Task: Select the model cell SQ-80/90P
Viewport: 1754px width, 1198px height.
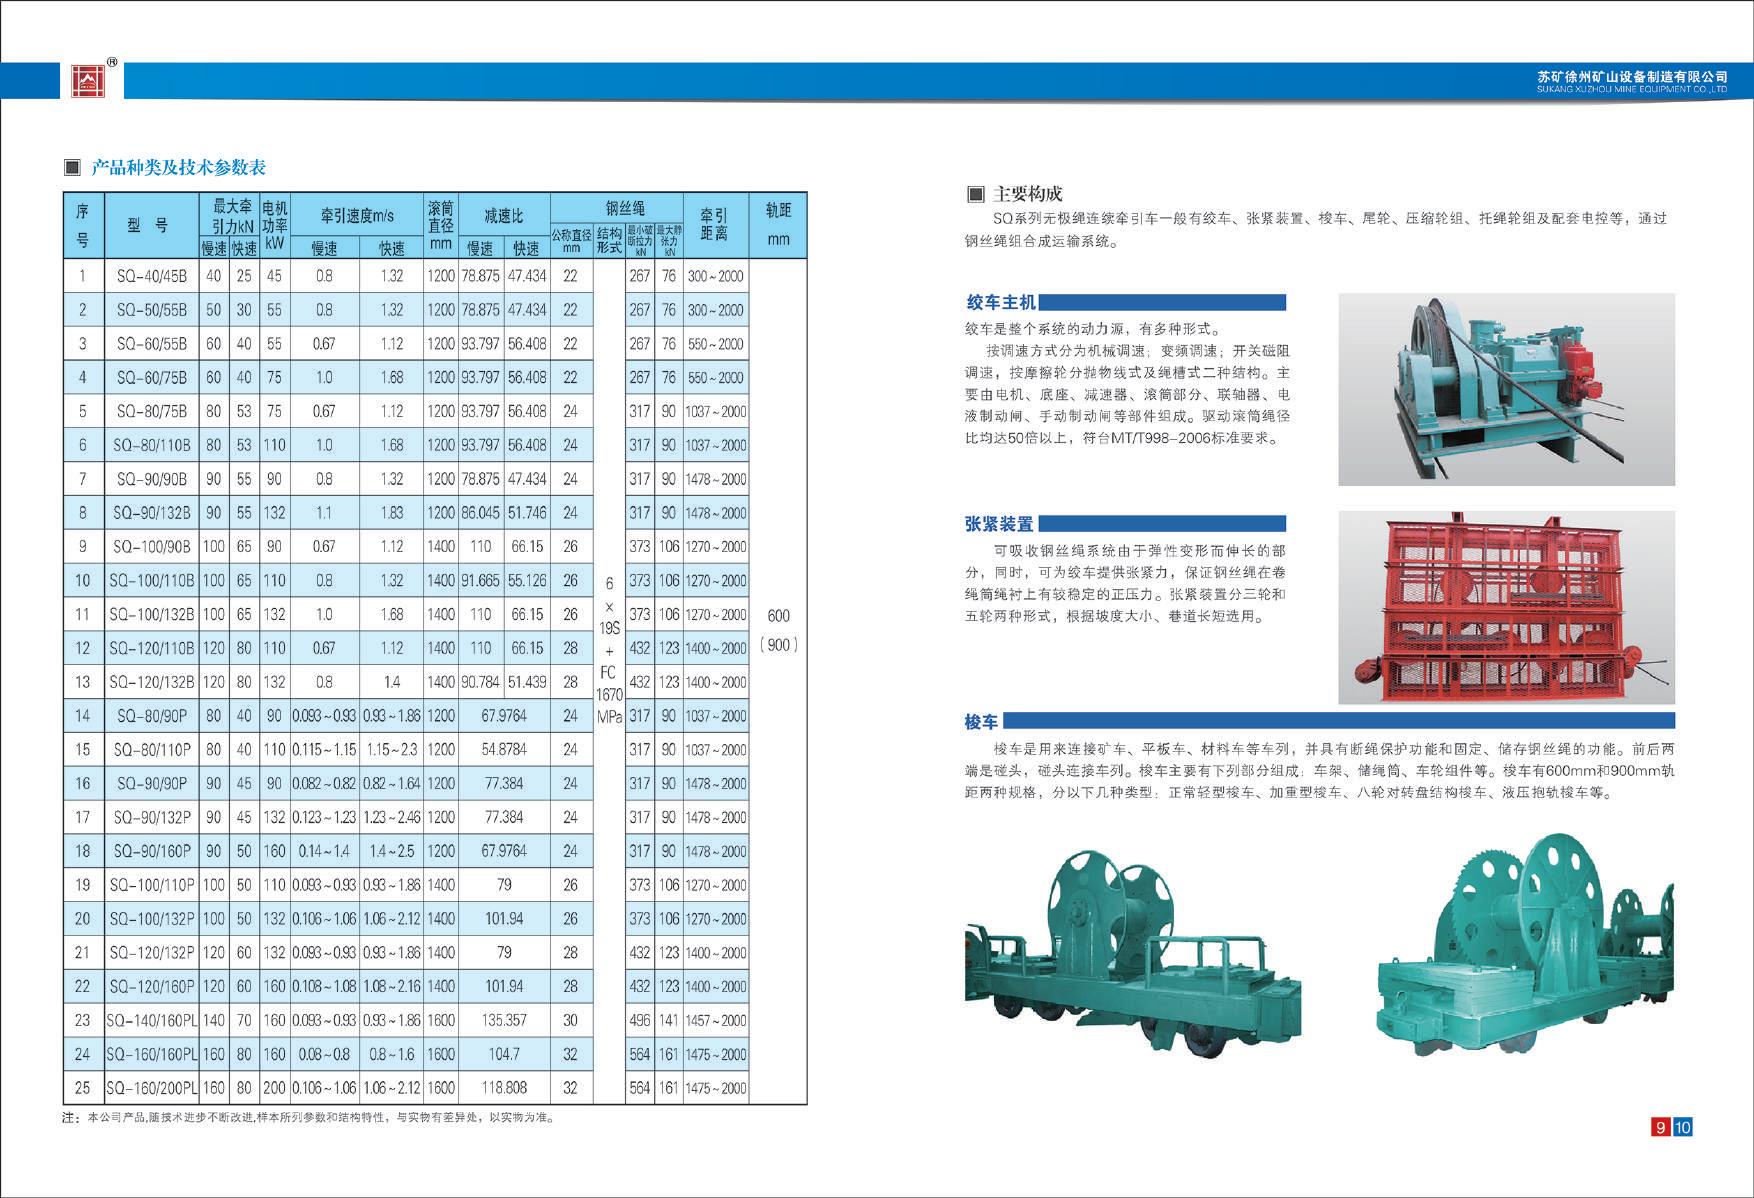Action: pyautogui.click(x=151, y=716)
